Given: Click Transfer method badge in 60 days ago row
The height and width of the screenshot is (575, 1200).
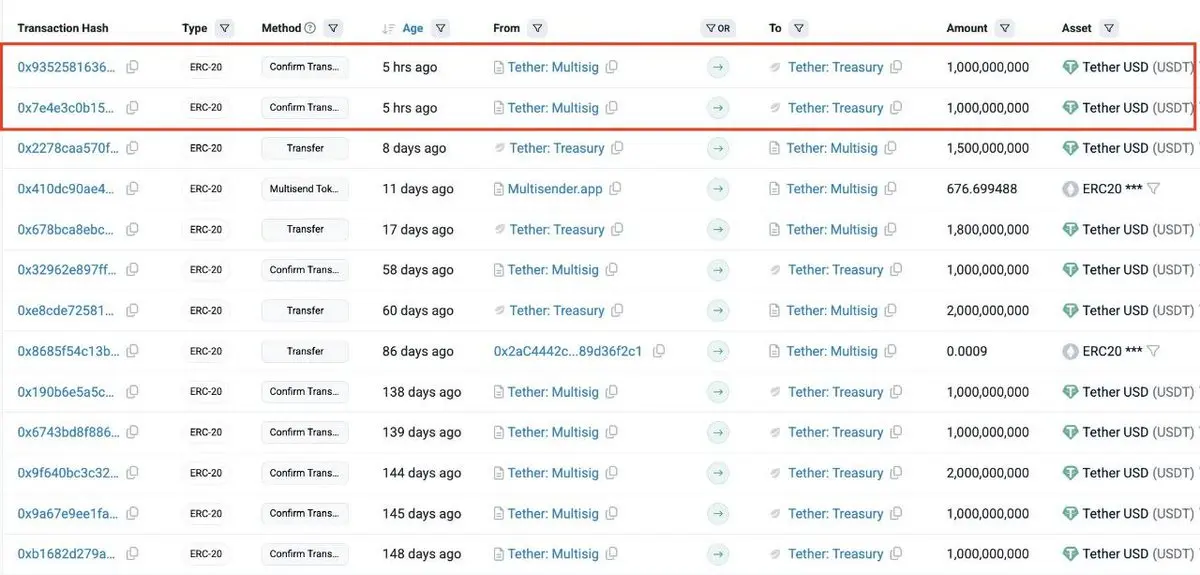Looking at the screenshot, I should tap(305, 311).
